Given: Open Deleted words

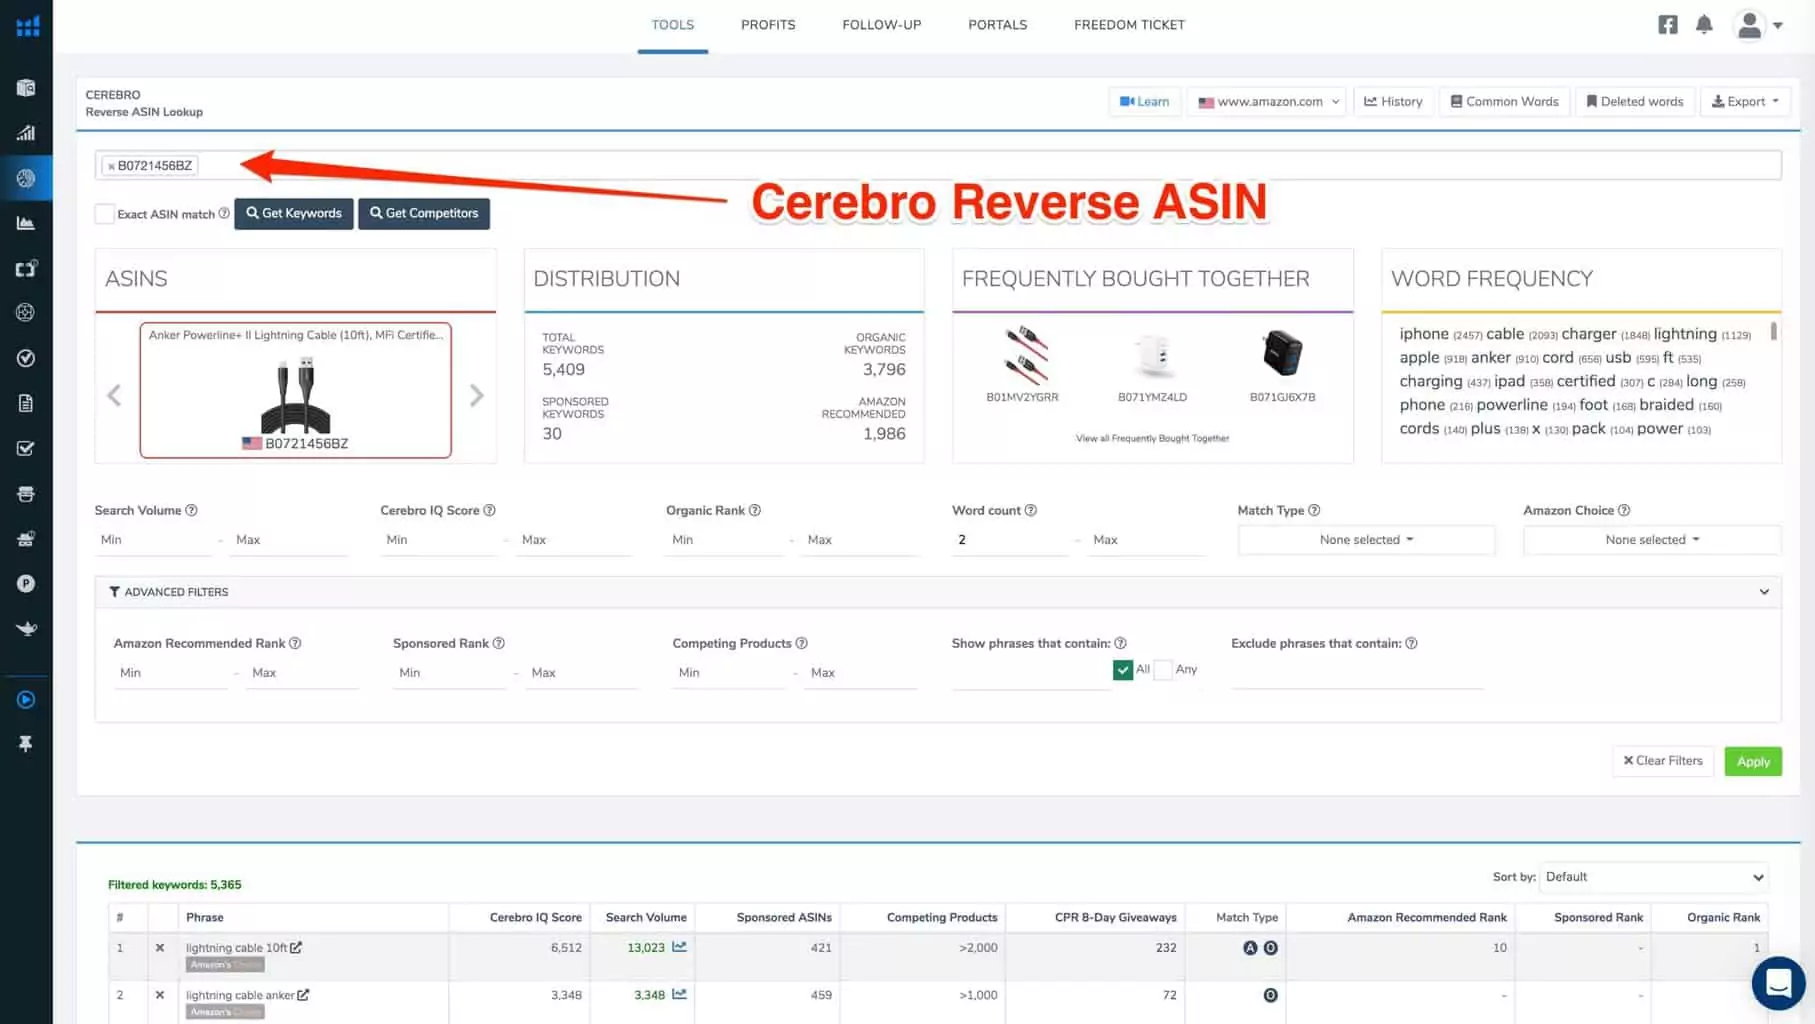Looking at the screenshot, I should coord(1635,101).
